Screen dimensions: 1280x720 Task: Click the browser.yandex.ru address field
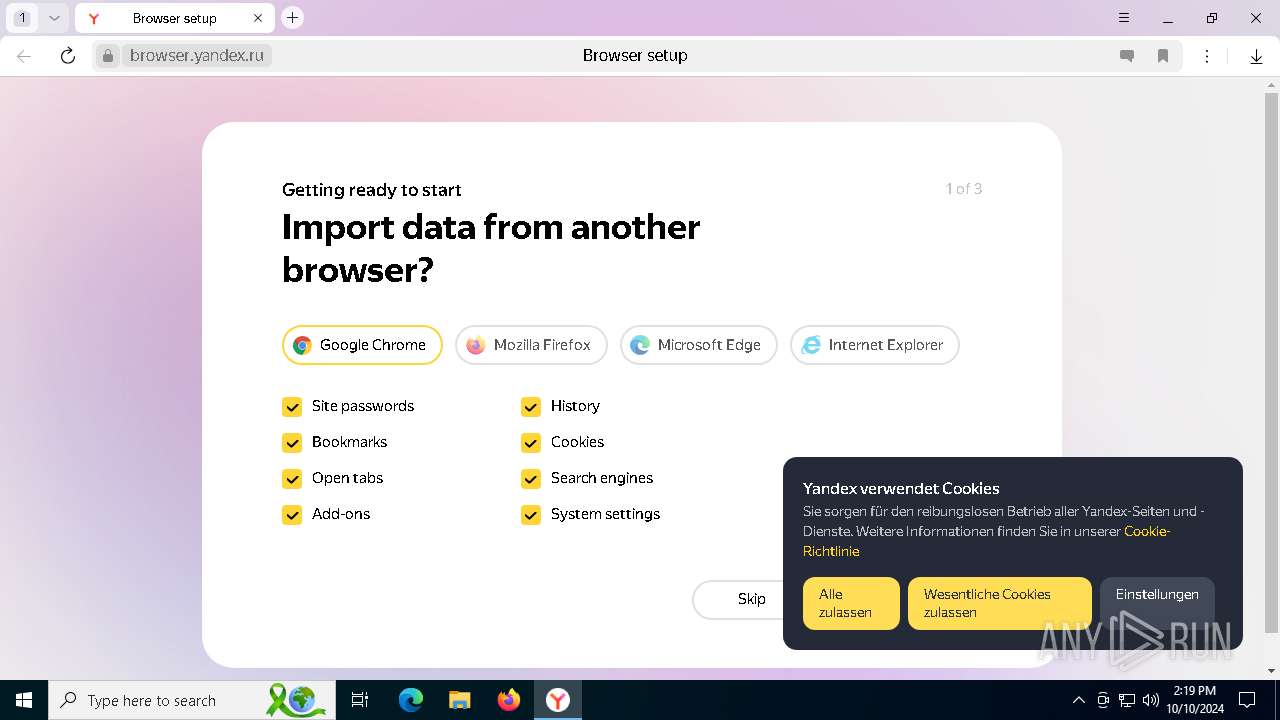pos(197,56)
